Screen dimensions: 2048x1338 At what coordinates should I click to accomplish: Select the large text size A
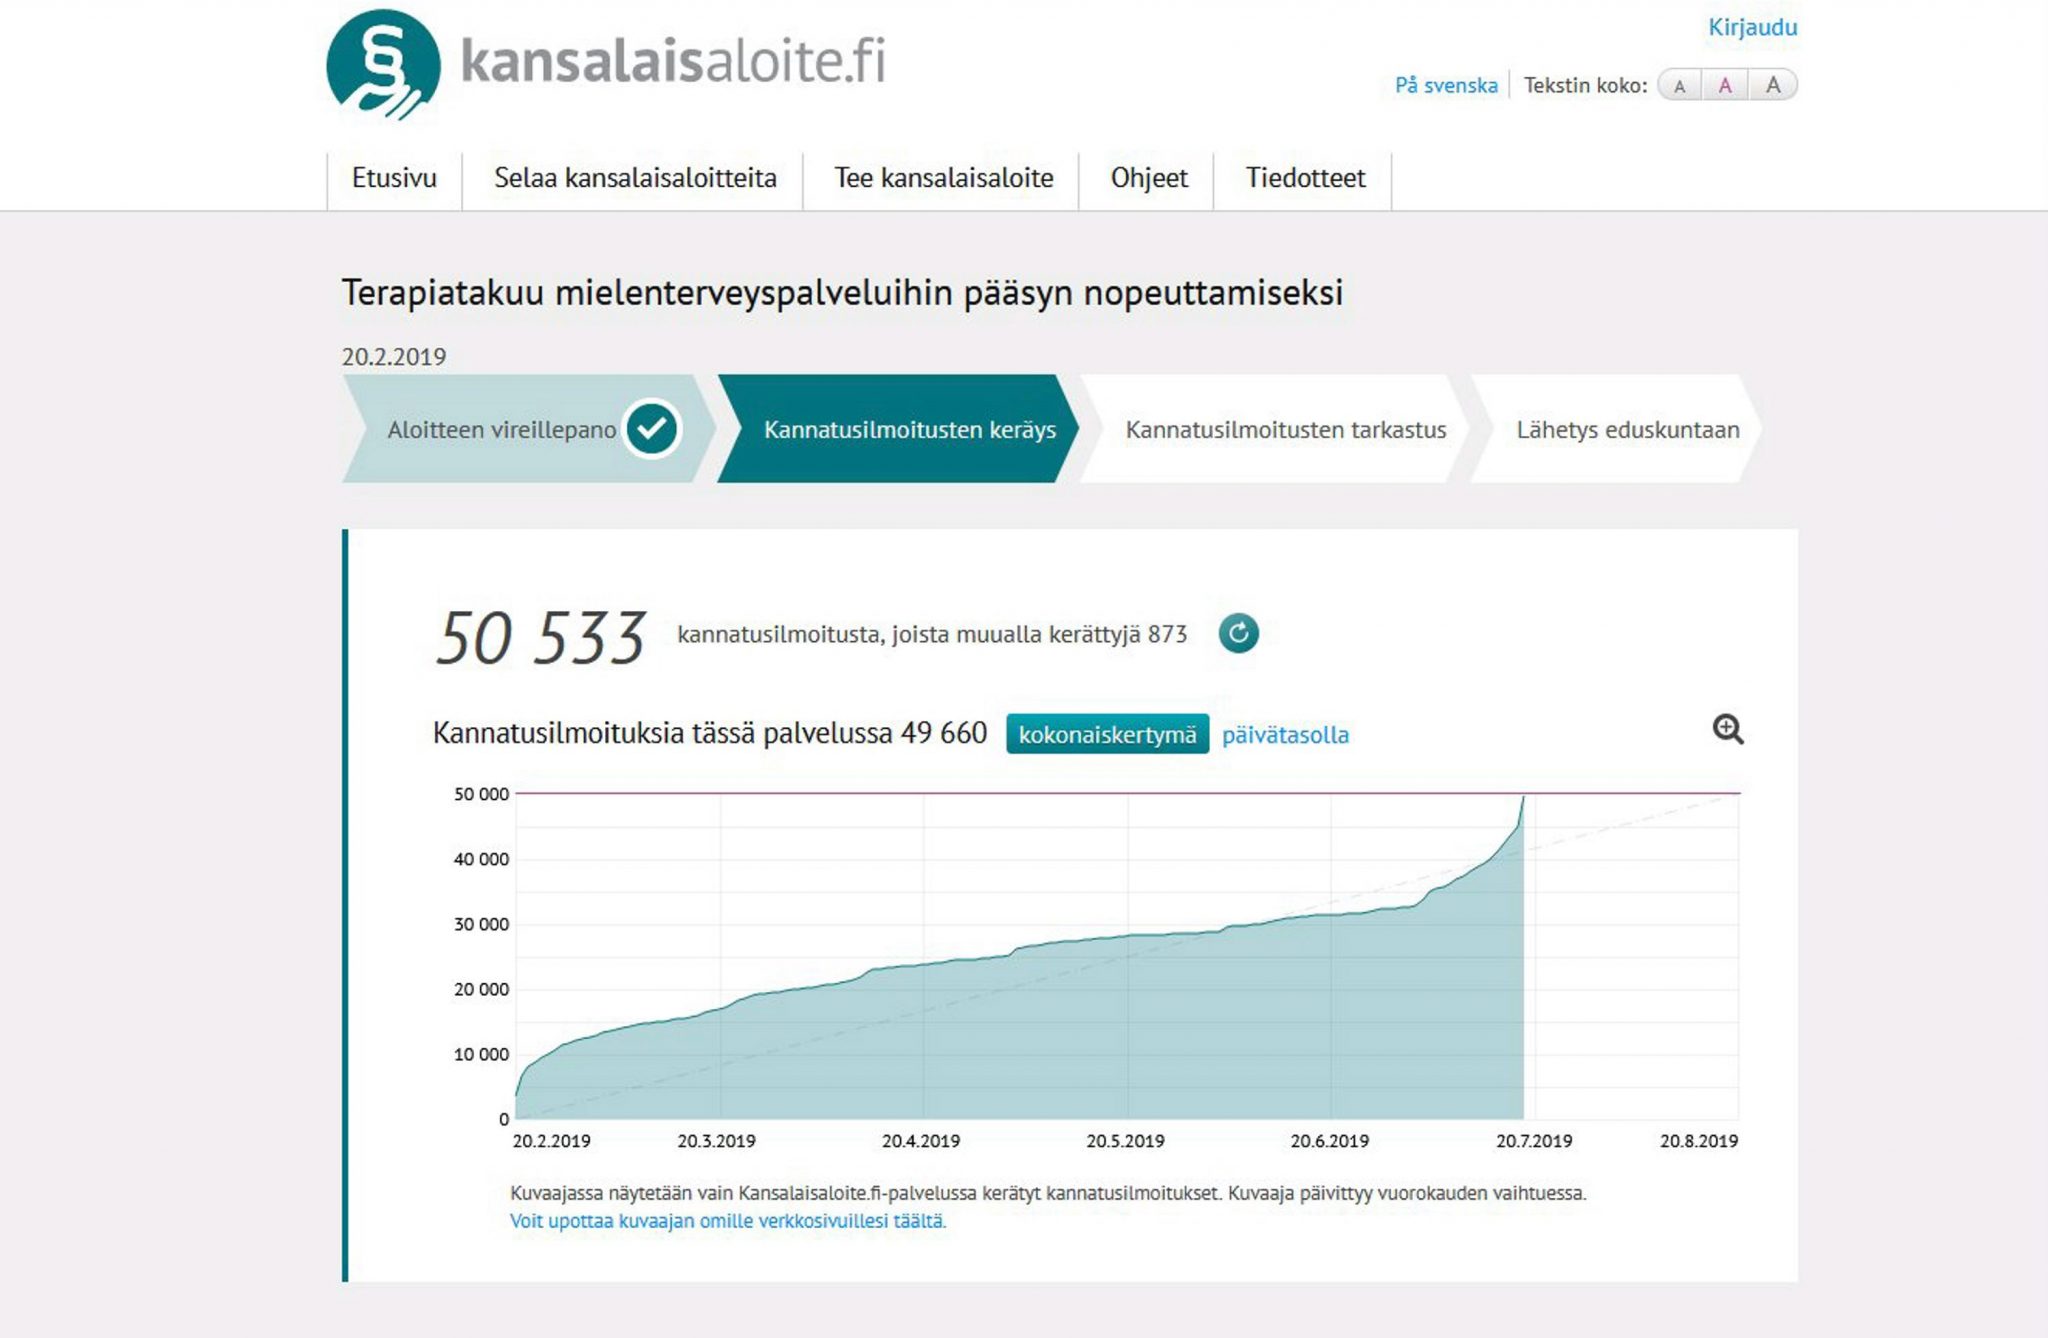(1773, 85)
